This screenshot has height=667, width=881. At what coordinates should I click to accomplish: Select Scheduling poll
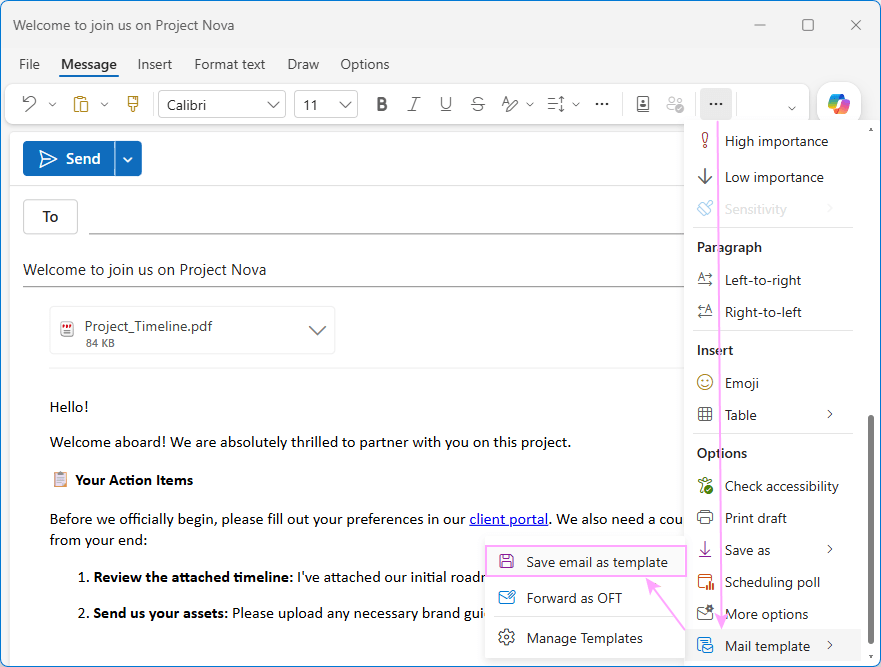773,582
